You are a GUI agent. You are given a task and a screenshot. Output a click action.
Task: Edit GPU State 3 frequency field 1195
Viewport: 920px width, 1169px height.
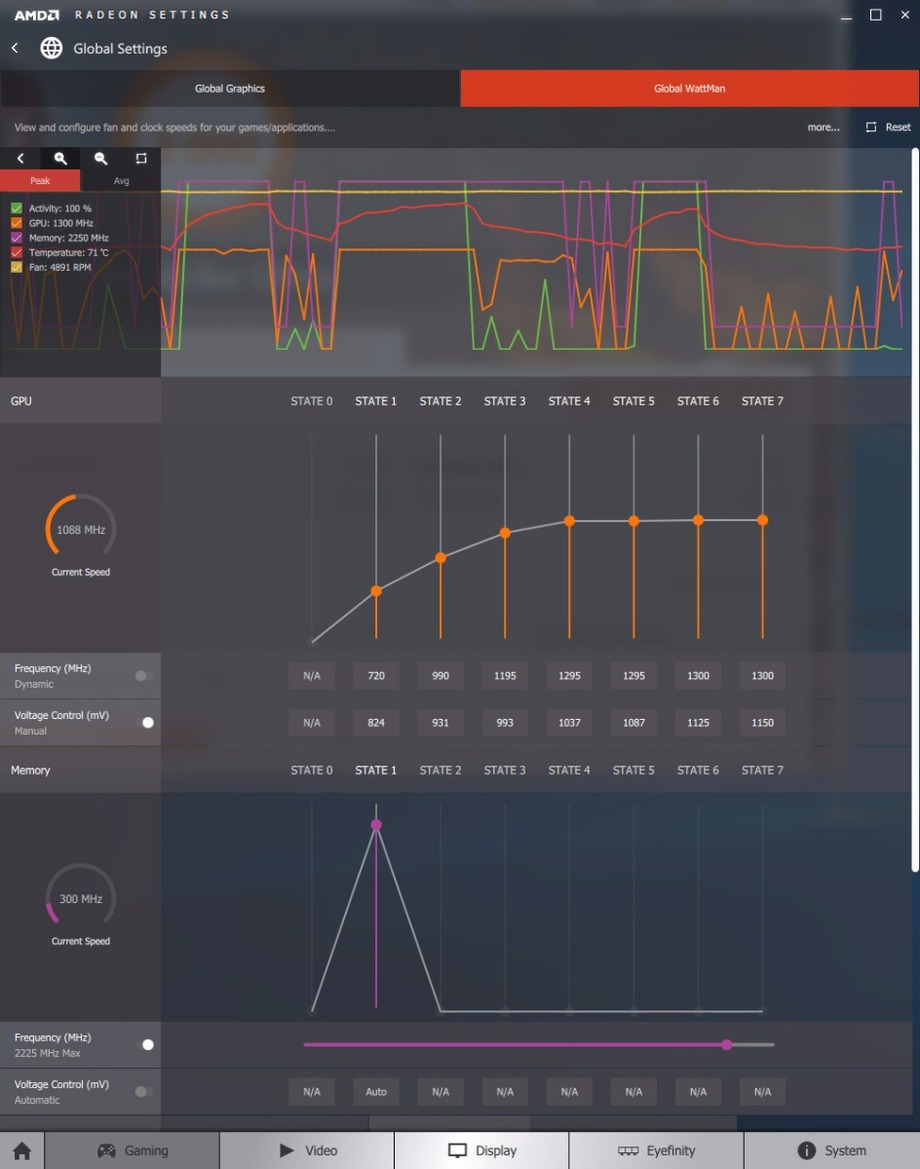click(505, 675)
